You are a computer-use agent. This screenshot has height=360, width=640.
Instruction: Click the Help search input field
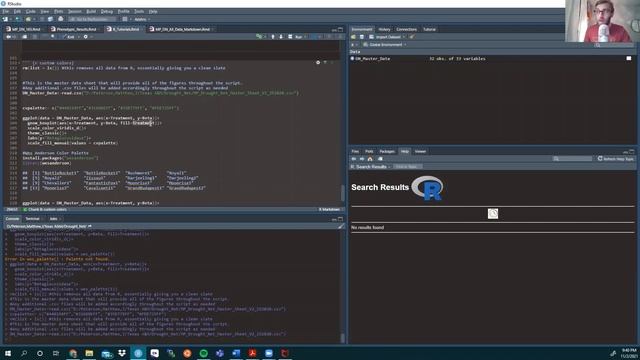(573, 159)
